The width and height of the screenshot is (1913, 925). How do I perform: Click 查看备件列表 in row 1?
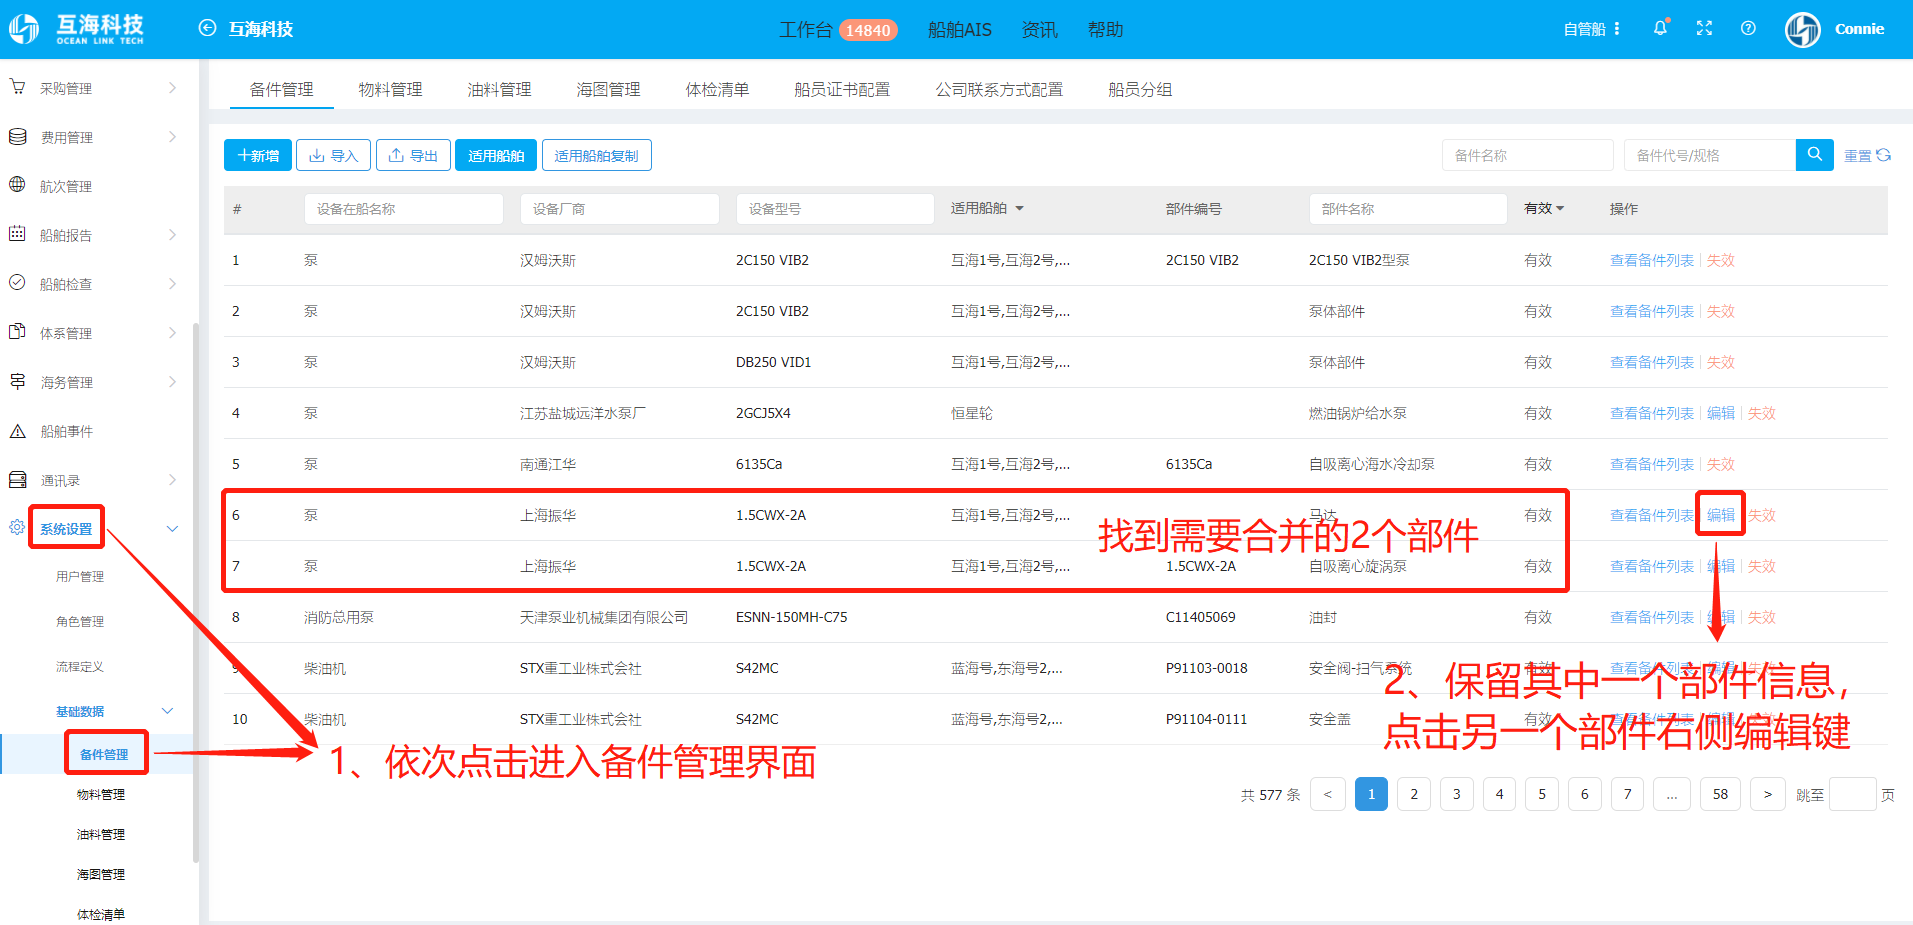coord(1652,260)
